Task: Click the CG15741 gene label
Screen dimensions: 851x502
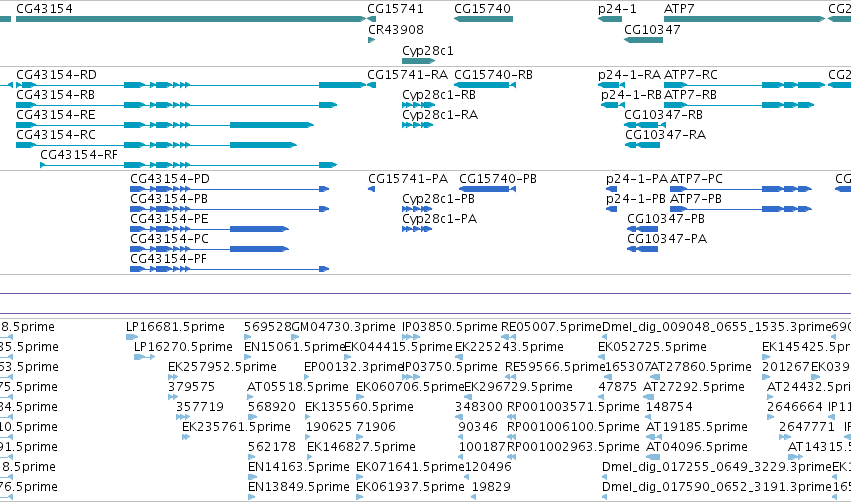Action: pos(395,9)
